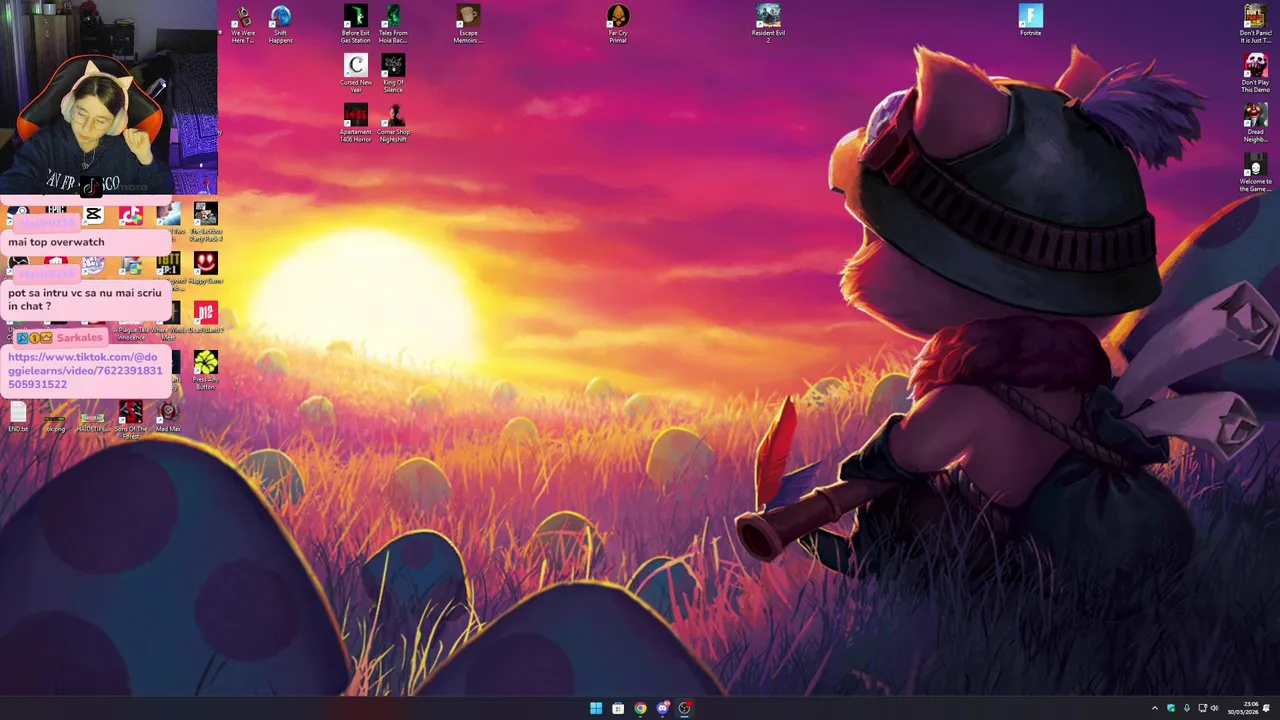
Task: Launch the Fortnite desktop icon
Action: (x=1030, y=20)
